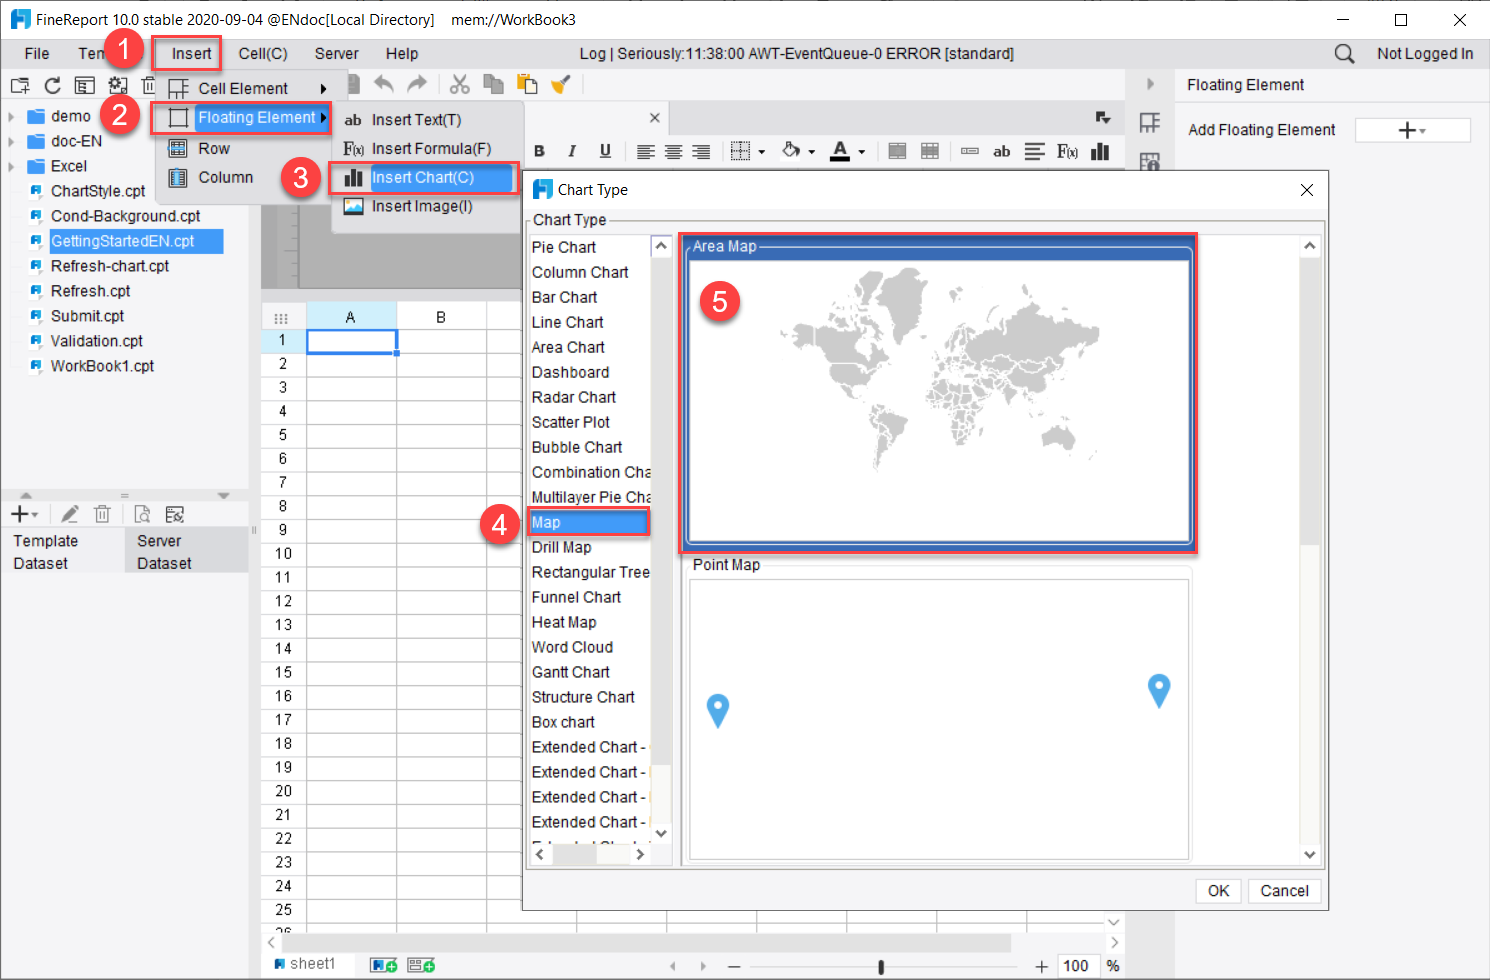This screenshot has width=1490, height=980.
Task: Open the Server menu
Action: (336, 53)
